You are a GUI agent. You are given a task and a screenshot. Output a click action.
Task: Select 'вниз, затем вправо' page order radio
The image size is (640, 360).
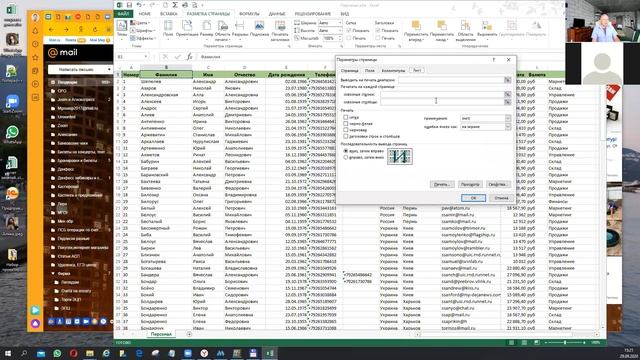346,151
